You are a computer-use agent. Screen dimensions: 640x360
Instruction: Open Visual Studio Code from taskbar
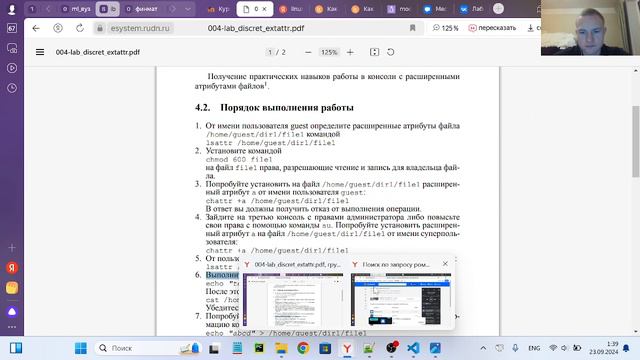(x=413, y=348)
